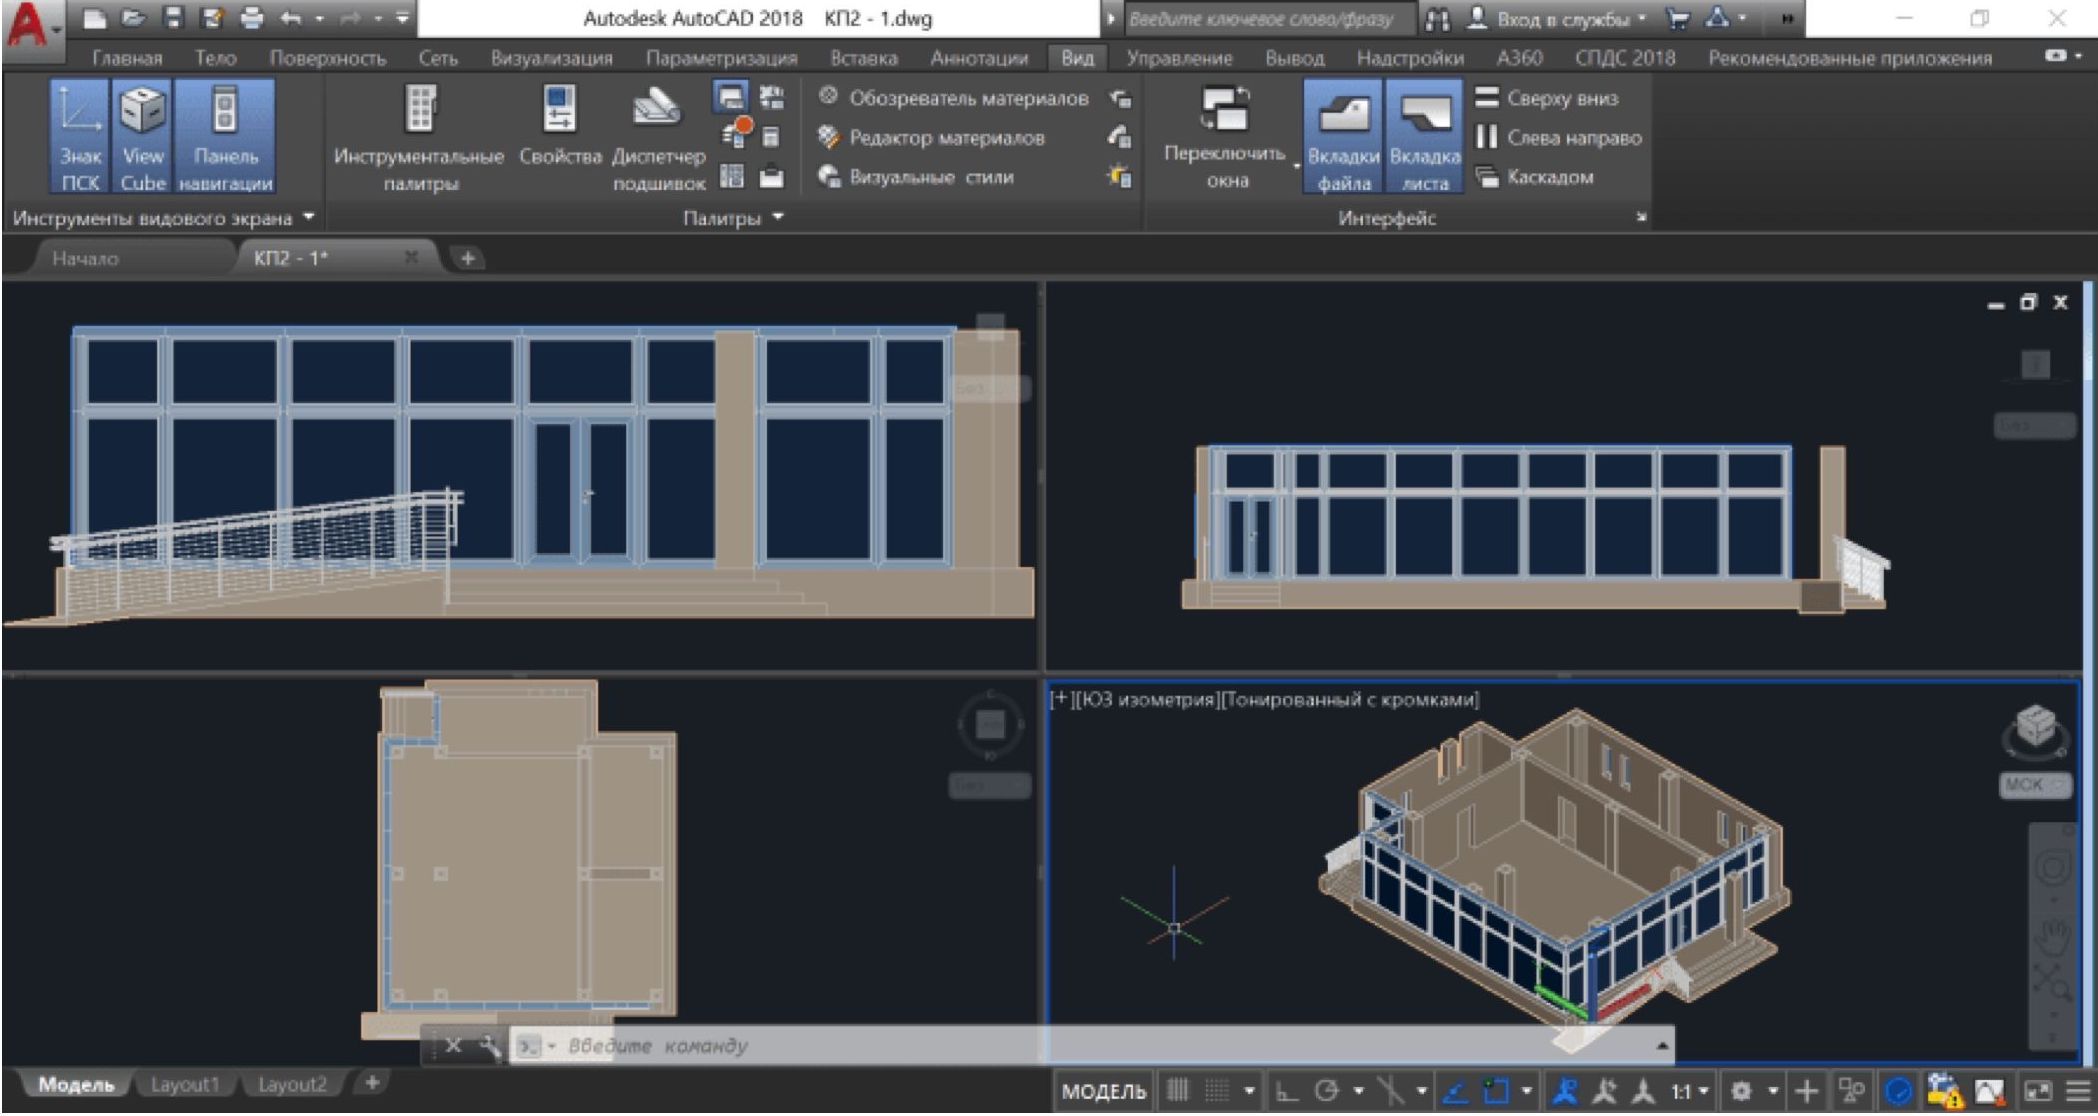Open the Управление ribbon tab
The height and width of the screenshot is (1116, 2098).
tap(1179, 58)
